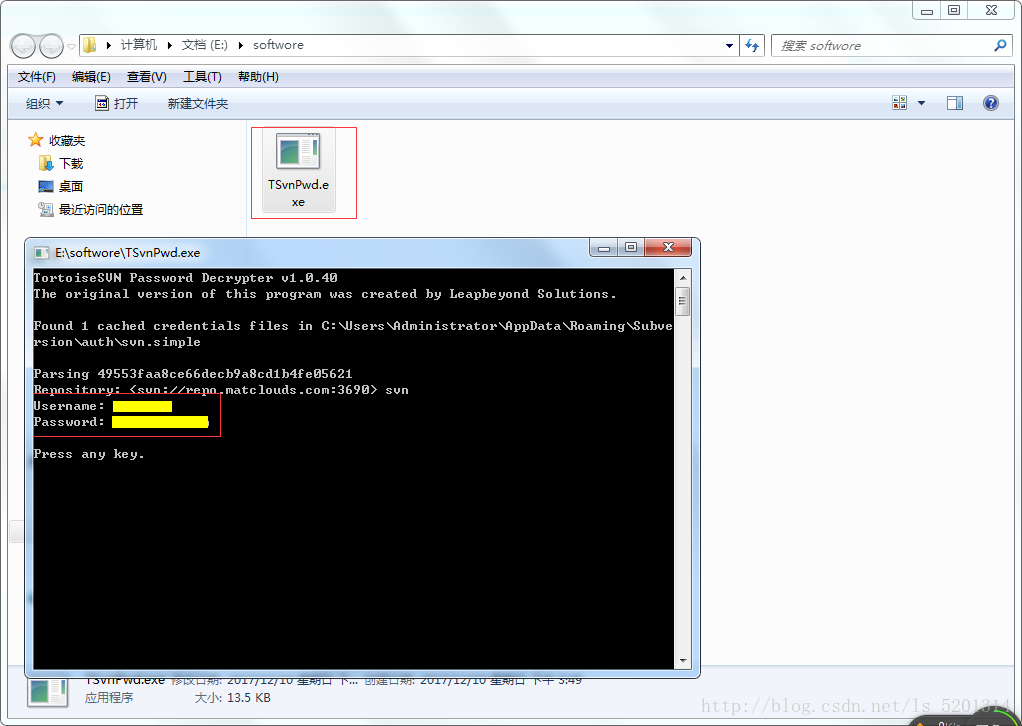Close the Explorer window

pyautogui.click(x=991, y=10)
